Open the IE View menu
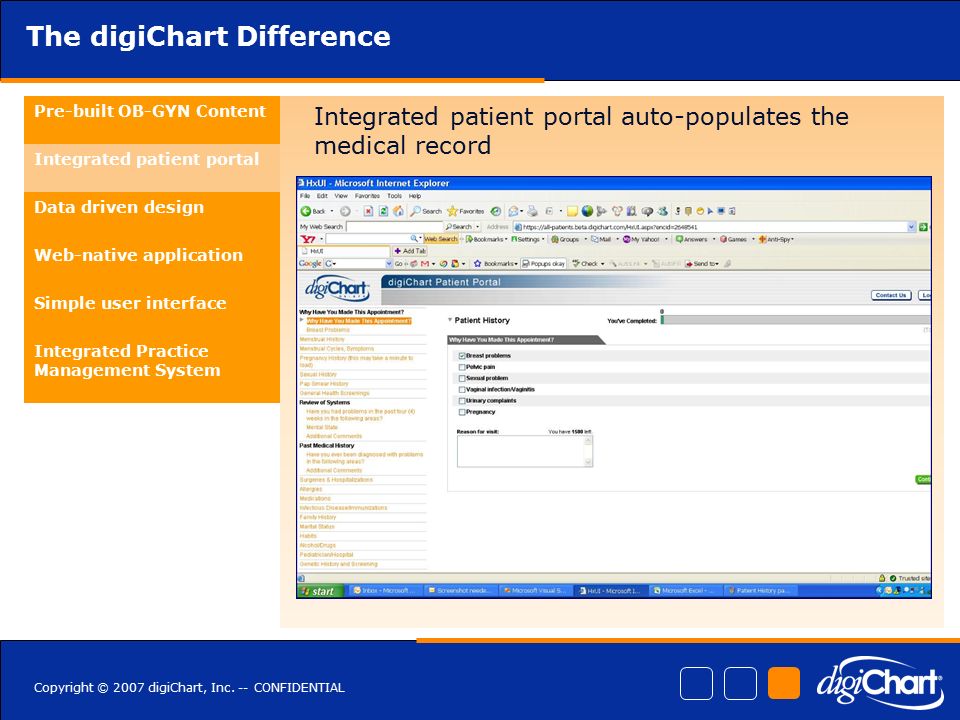Viewport: 960px width, 720px height. pyautogui.click(x=341, y=197)
